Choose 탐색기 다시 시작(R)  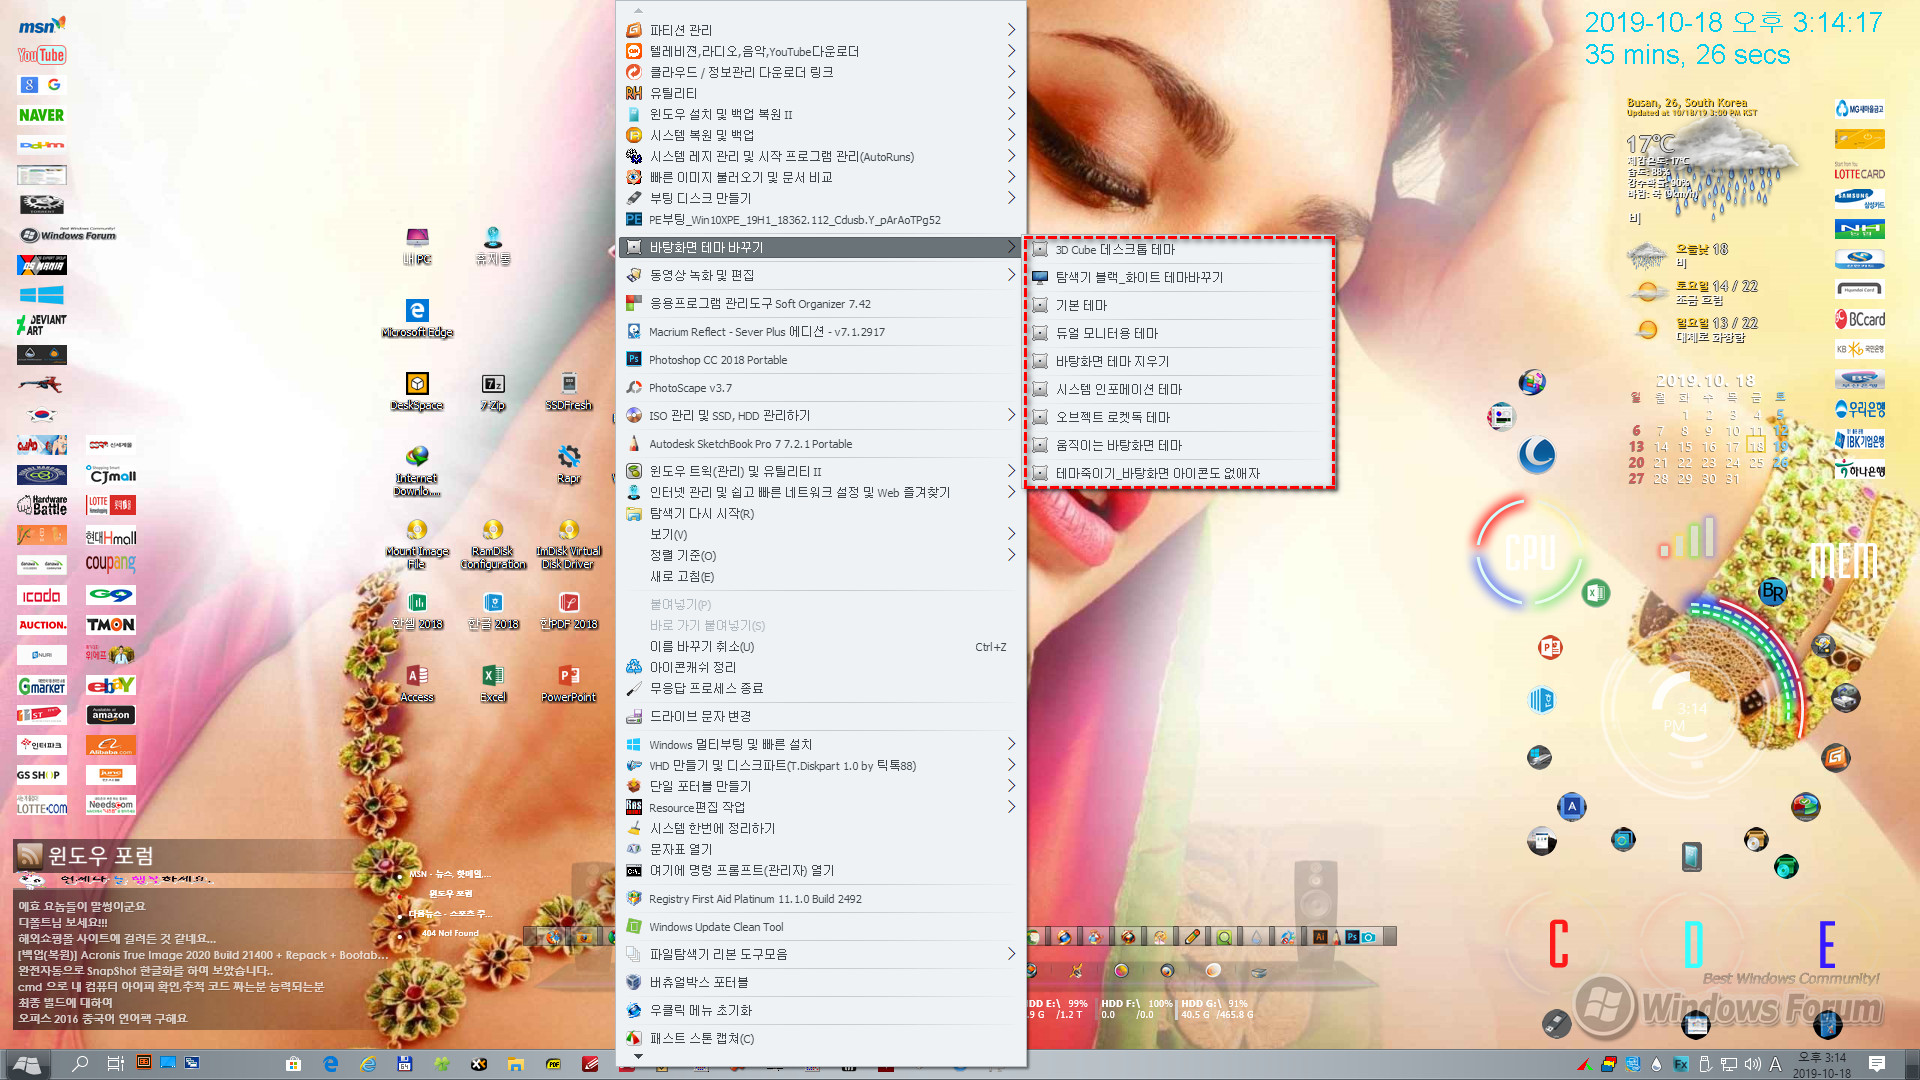(822, 513)
